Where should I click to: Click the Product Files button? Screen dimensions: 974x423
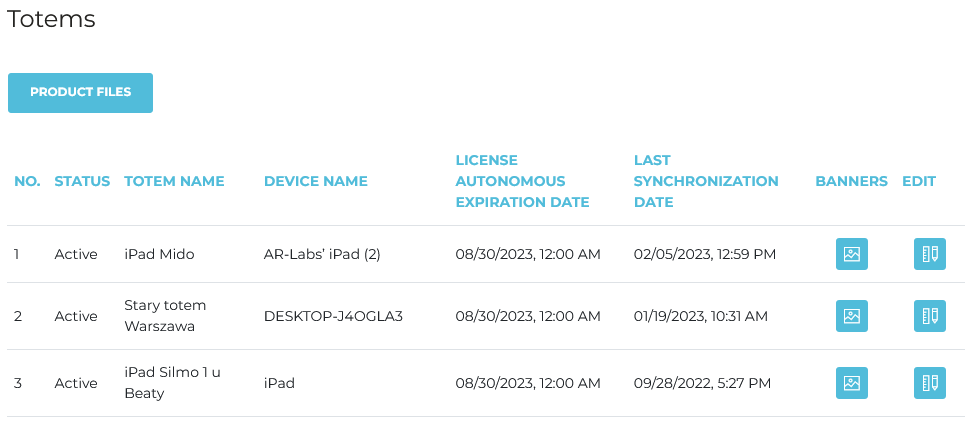(80, 92)
